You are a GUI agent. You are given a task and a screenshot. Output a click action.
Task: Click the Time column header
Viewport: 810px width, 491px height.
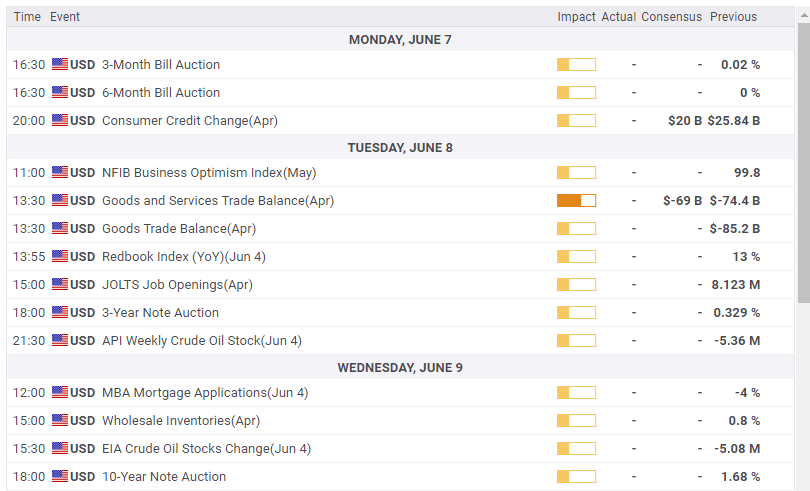(27, 16)
